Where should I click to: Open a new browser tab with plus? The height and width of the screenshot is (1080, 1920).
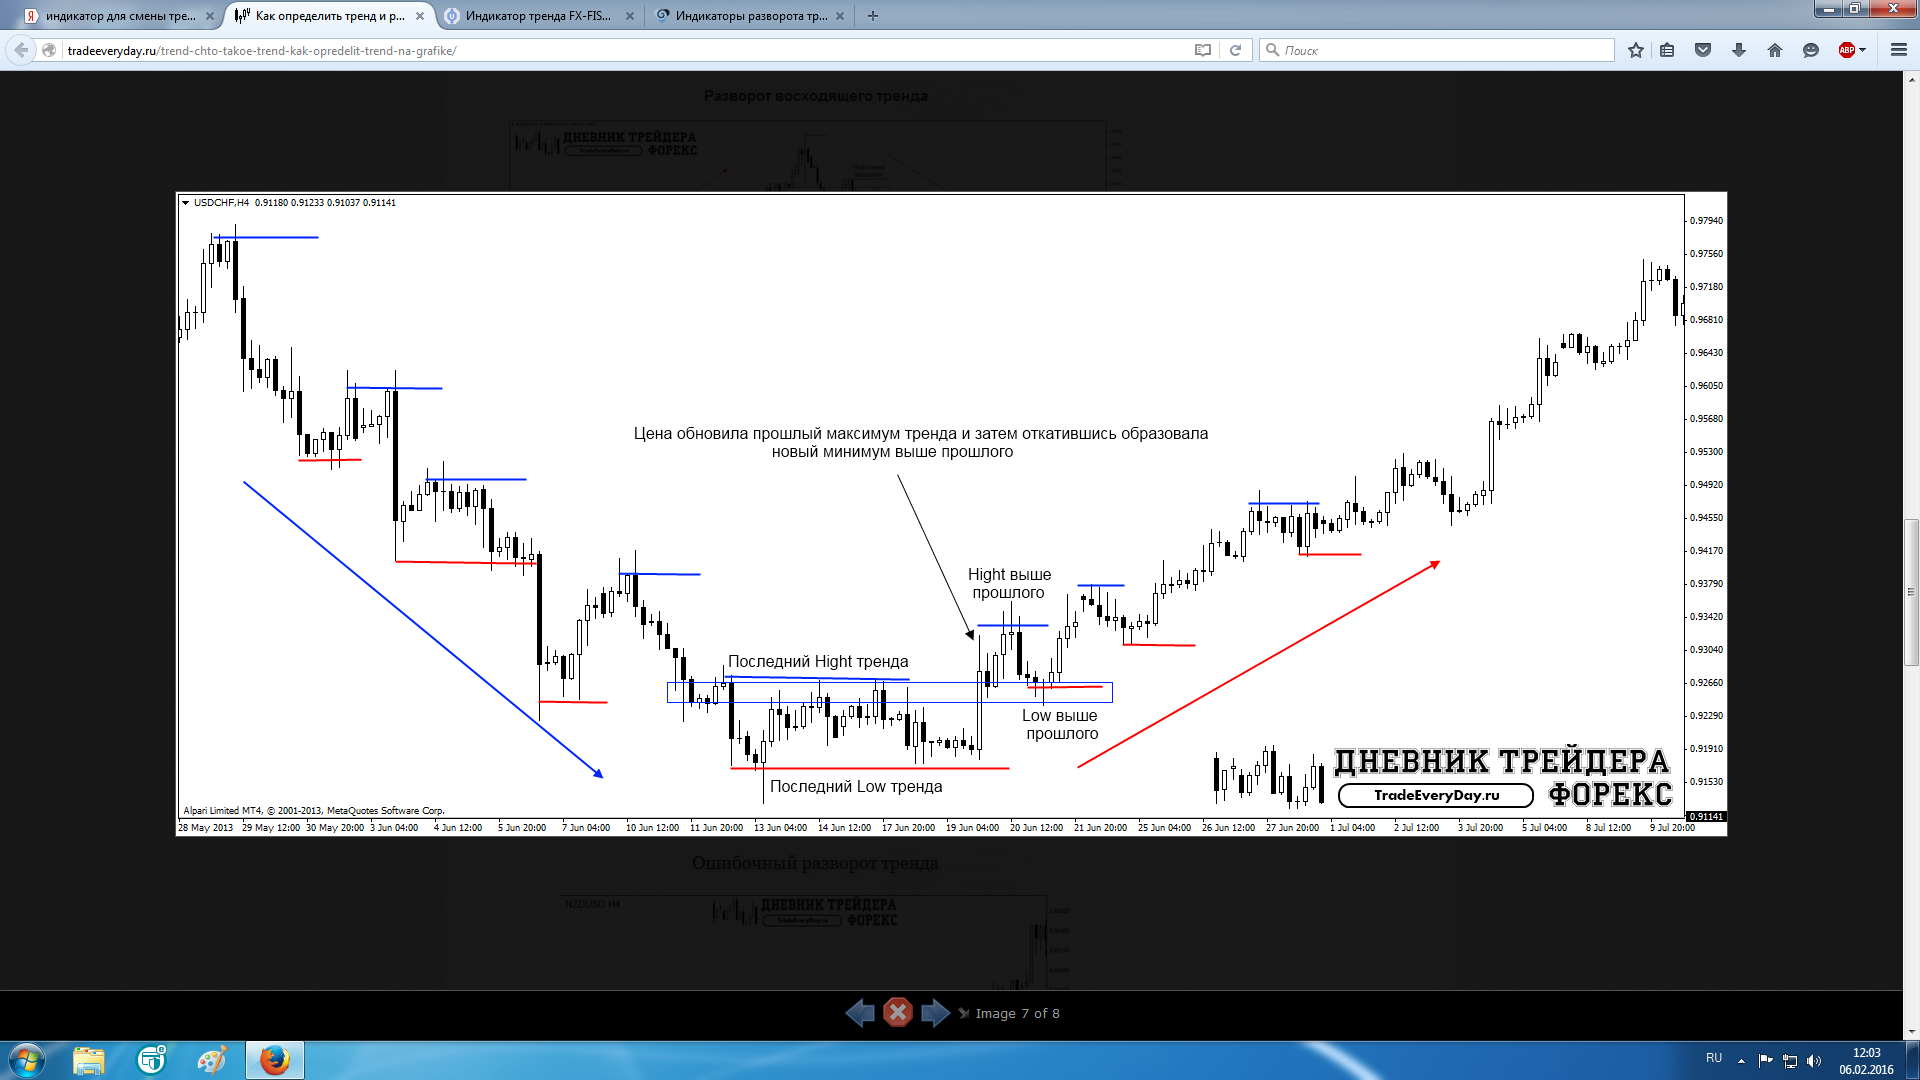873,16
